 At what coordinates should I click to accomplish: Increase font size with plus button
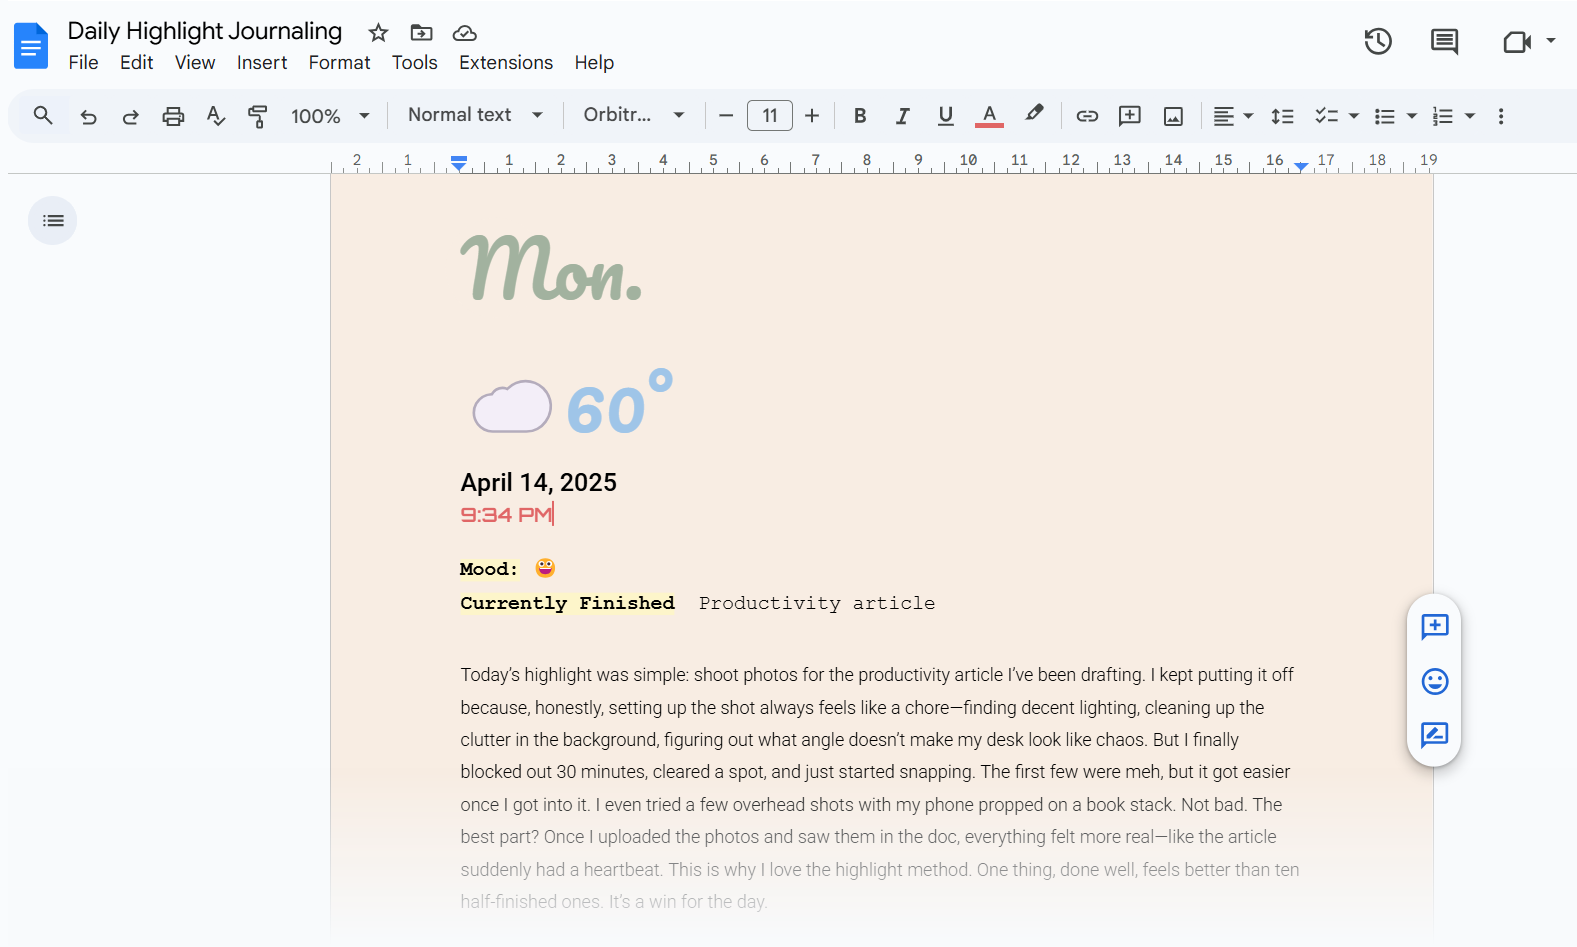click(812, 116)
